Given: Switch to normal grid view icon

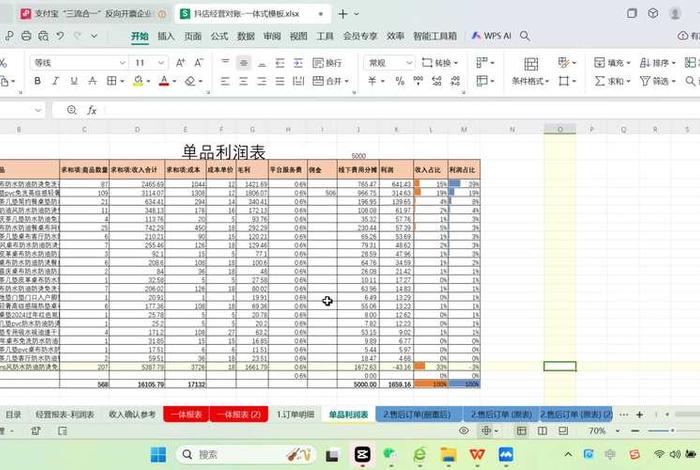Looking at the screenshot, I should click(521, 431).
